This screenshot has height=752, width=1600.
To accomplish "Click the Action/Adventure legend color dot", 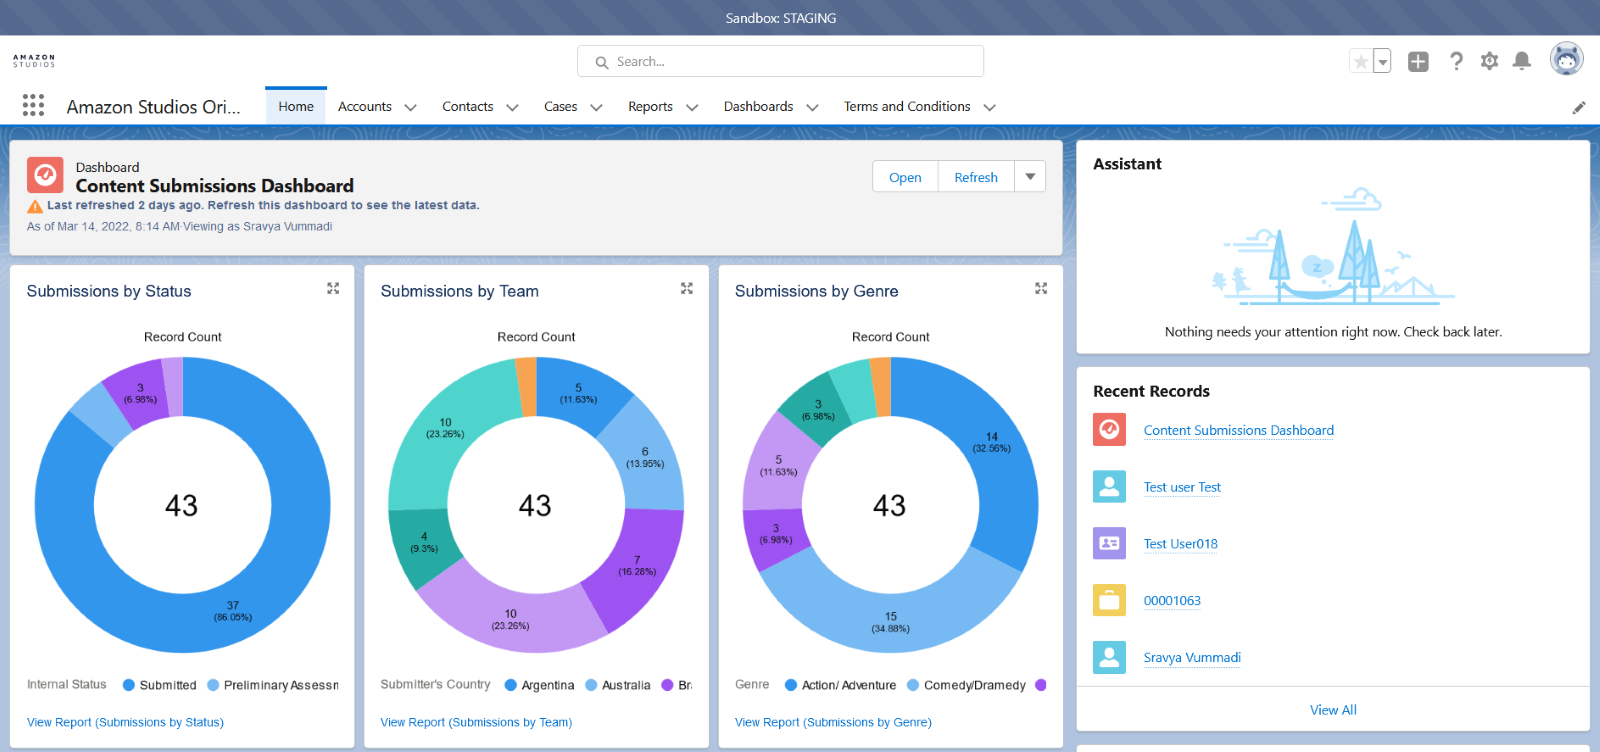I will pos(791,685).
